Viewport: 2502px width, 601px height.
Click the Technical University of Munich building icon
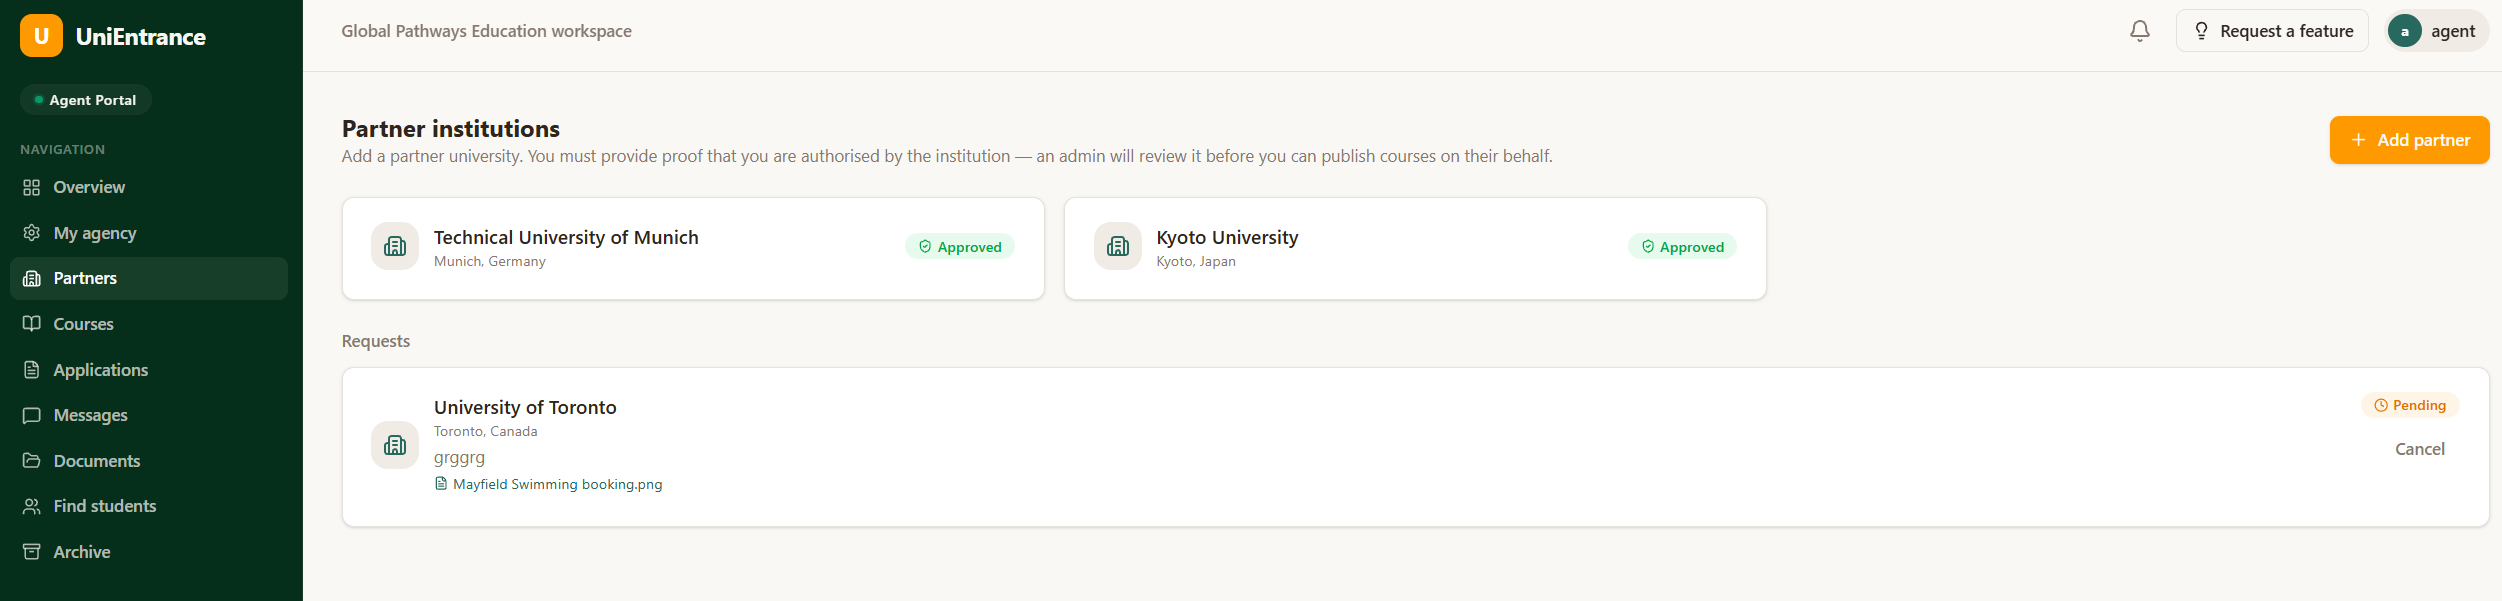coord(395,246)
